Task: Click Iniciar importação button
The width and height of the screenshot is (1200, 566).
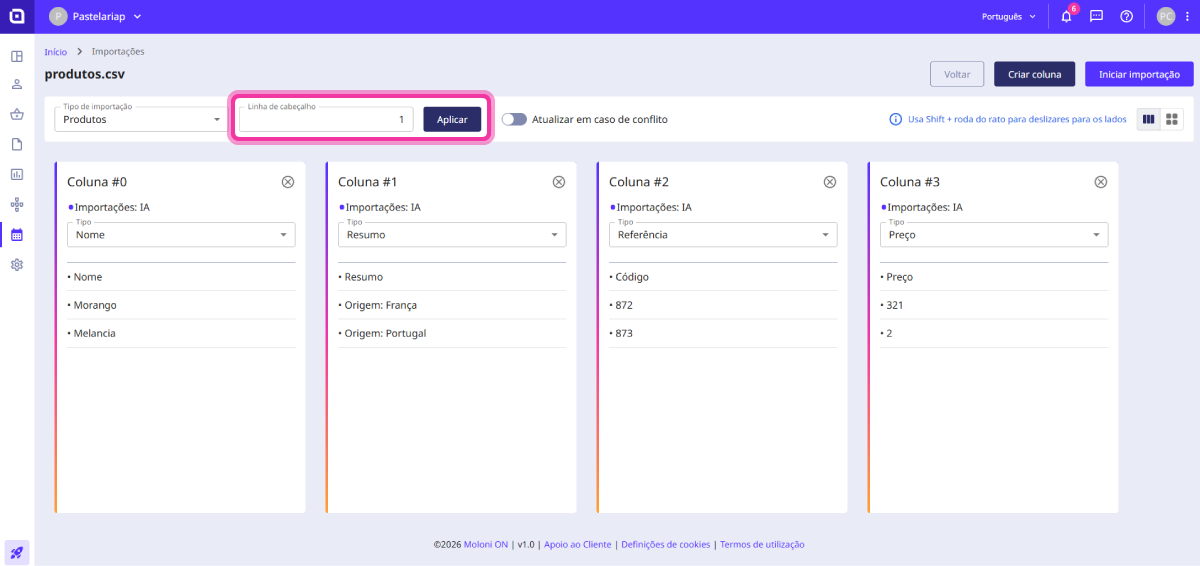Action: 1139,74
